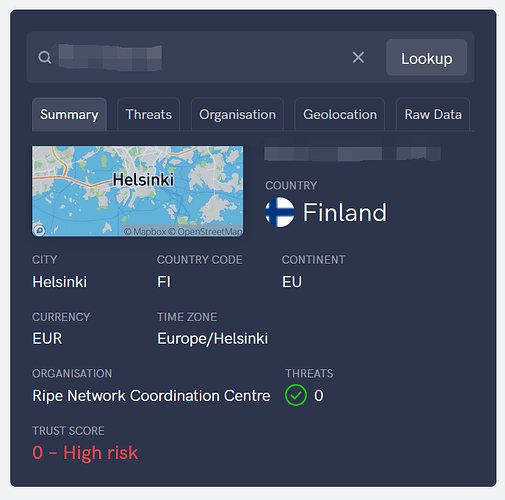Click the Finland country name
Image resolution: width=505 pixels, height=500 pixels.
coord(345,212)
